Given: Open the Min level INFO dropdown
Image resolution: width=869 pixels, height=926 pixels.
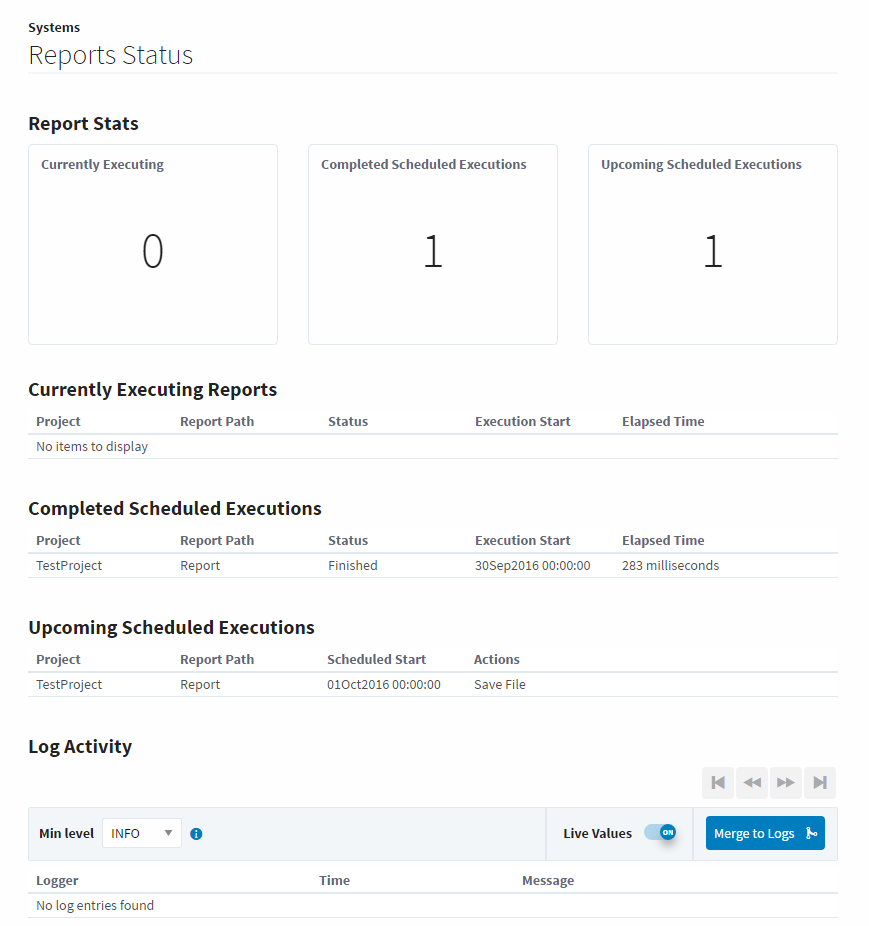Looking at the screenshot, I should click(x=141, y=833).
